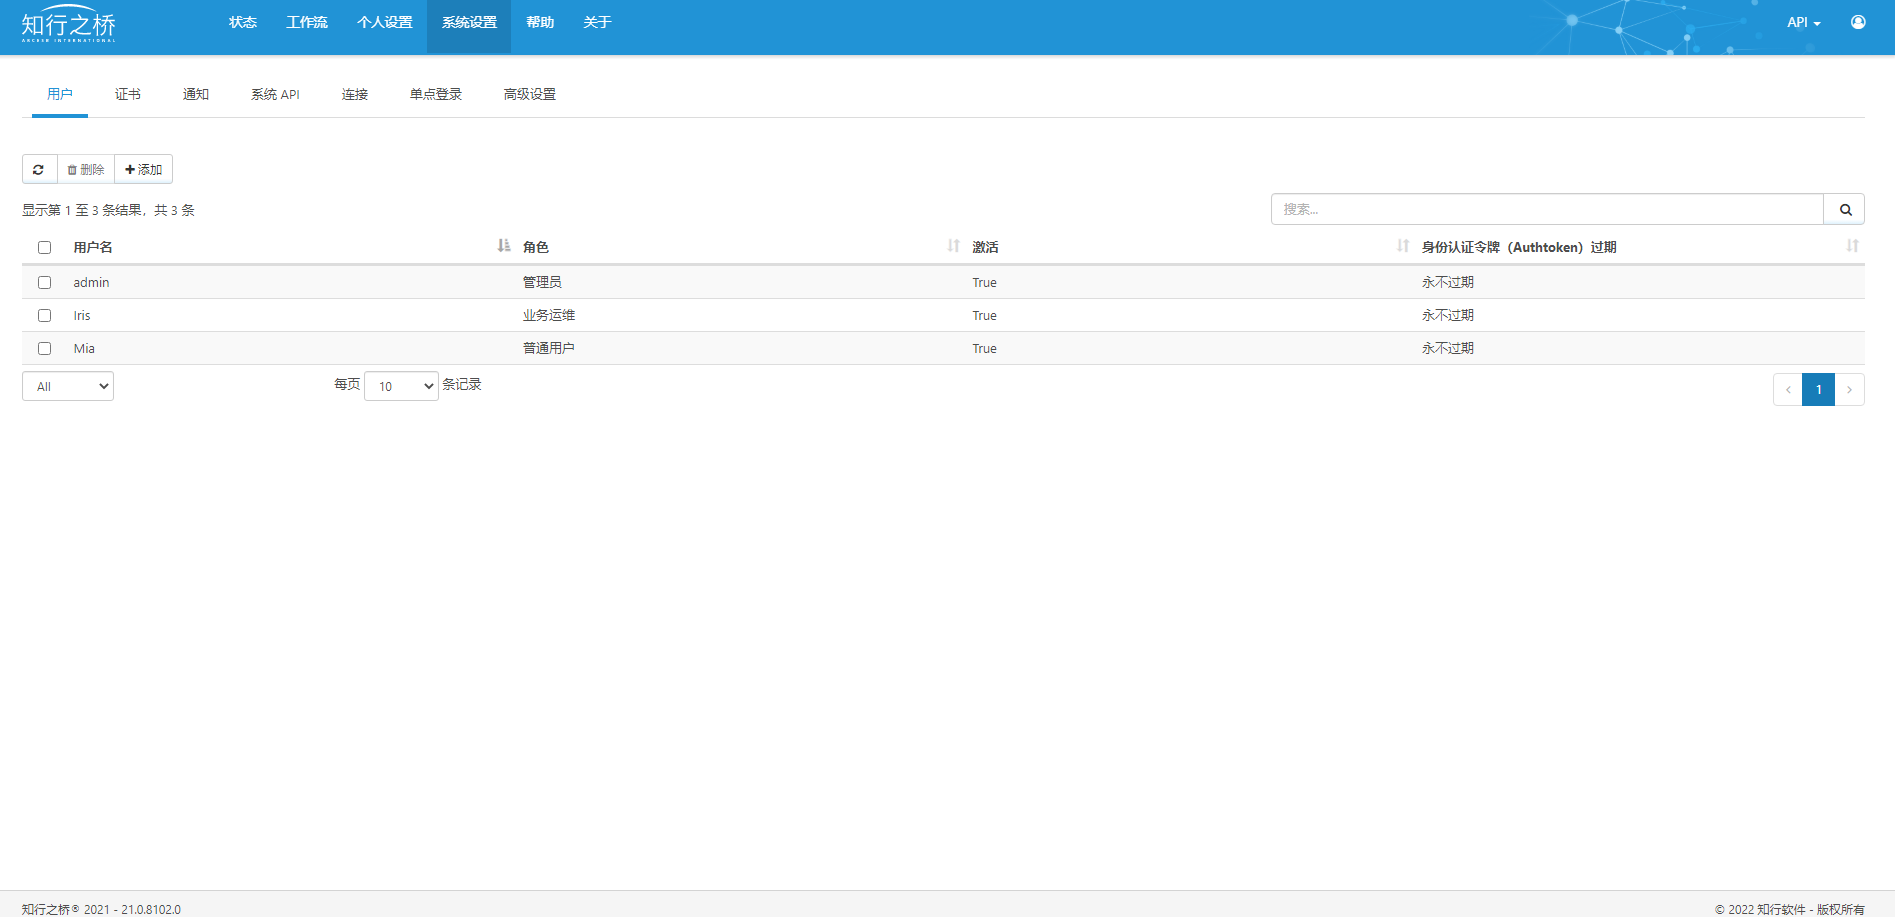Open the 帮助 menu
Viewport: 1895px width, 917px height.
[x=540, y=22]
